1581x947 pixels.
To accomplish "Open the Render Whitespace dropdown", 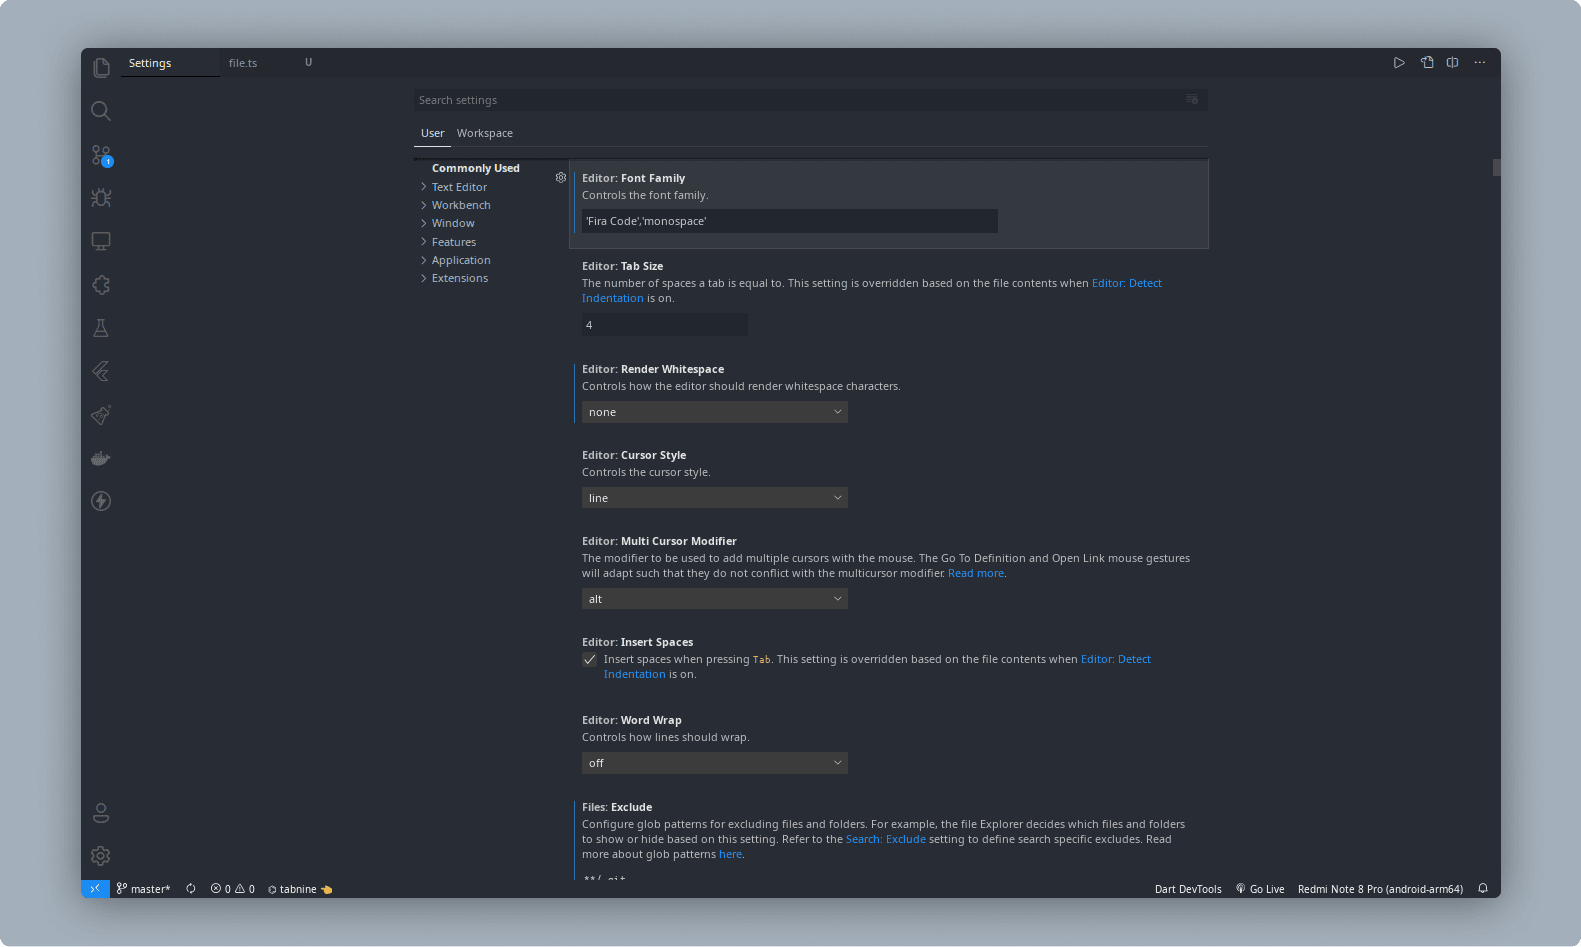I will point(714,412).
